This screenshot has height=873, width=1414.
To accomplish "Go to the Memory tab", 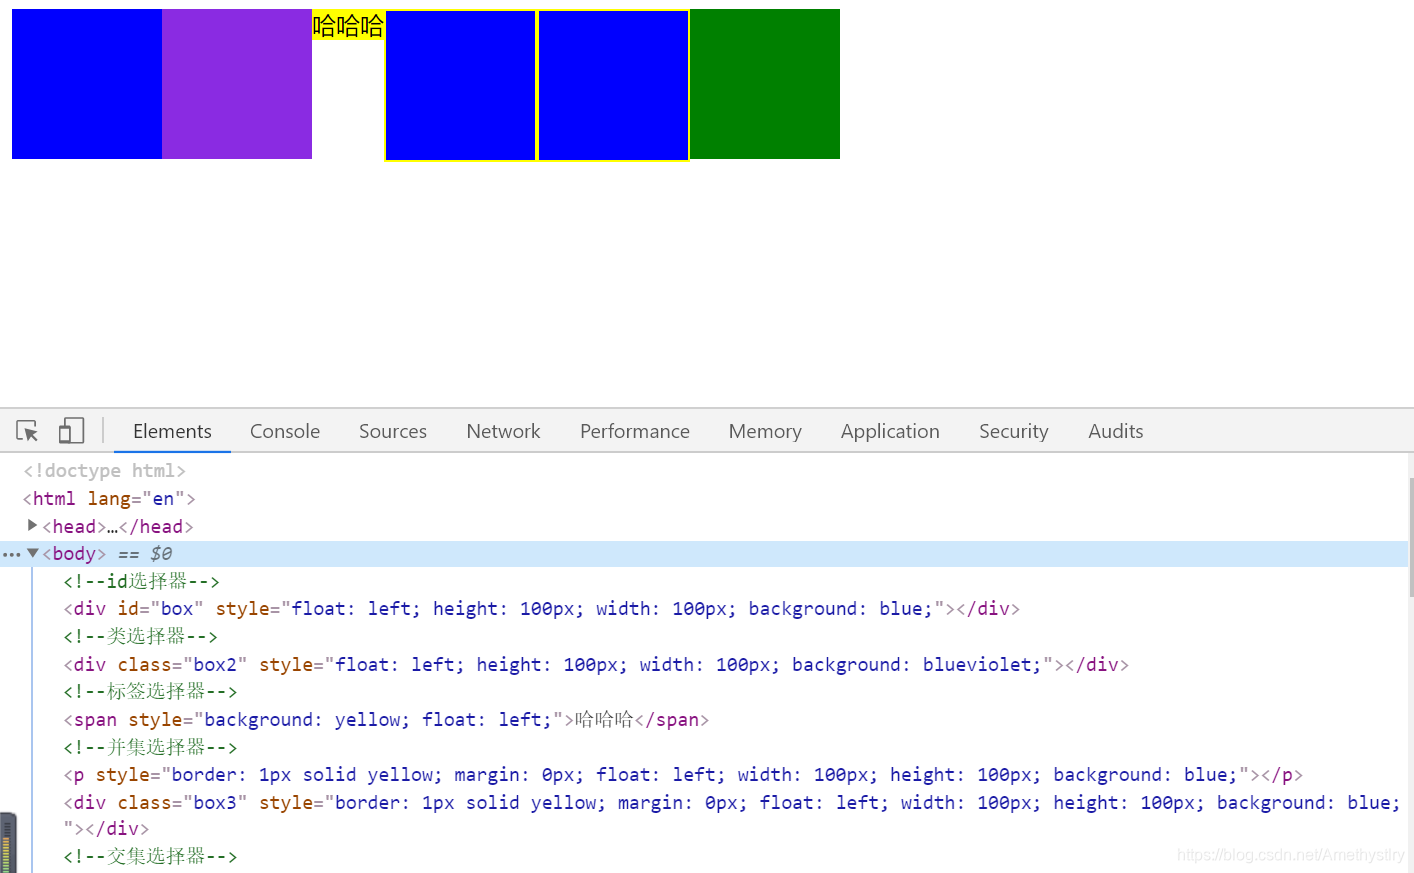I will coord(765,431).
